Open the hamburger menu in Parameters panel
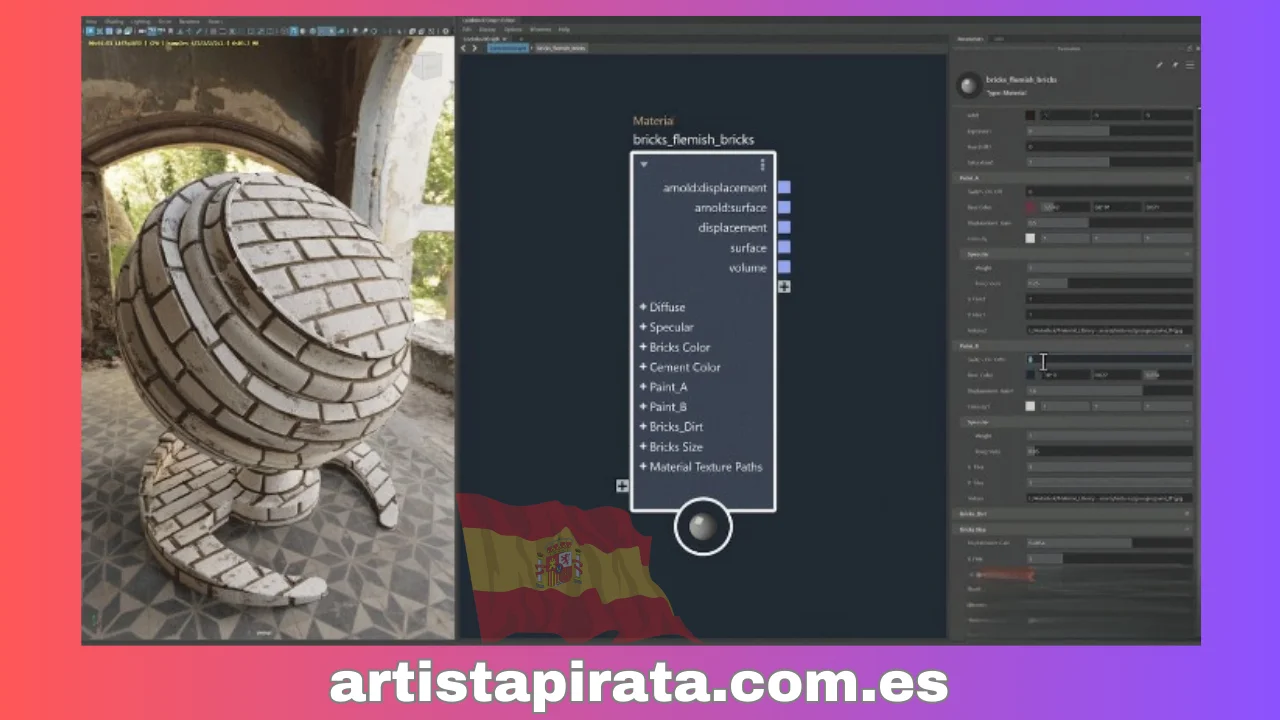1280x720 pixels. pos(1189,65)
